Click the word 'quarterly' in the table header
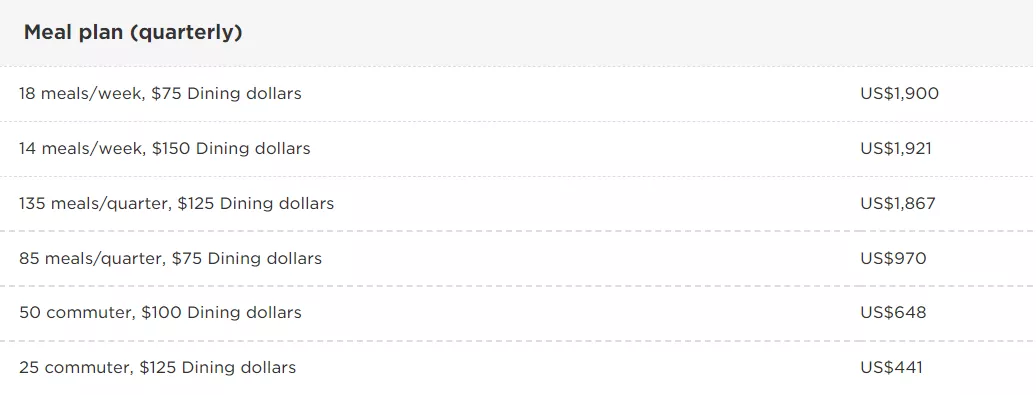 pos(185,32)
